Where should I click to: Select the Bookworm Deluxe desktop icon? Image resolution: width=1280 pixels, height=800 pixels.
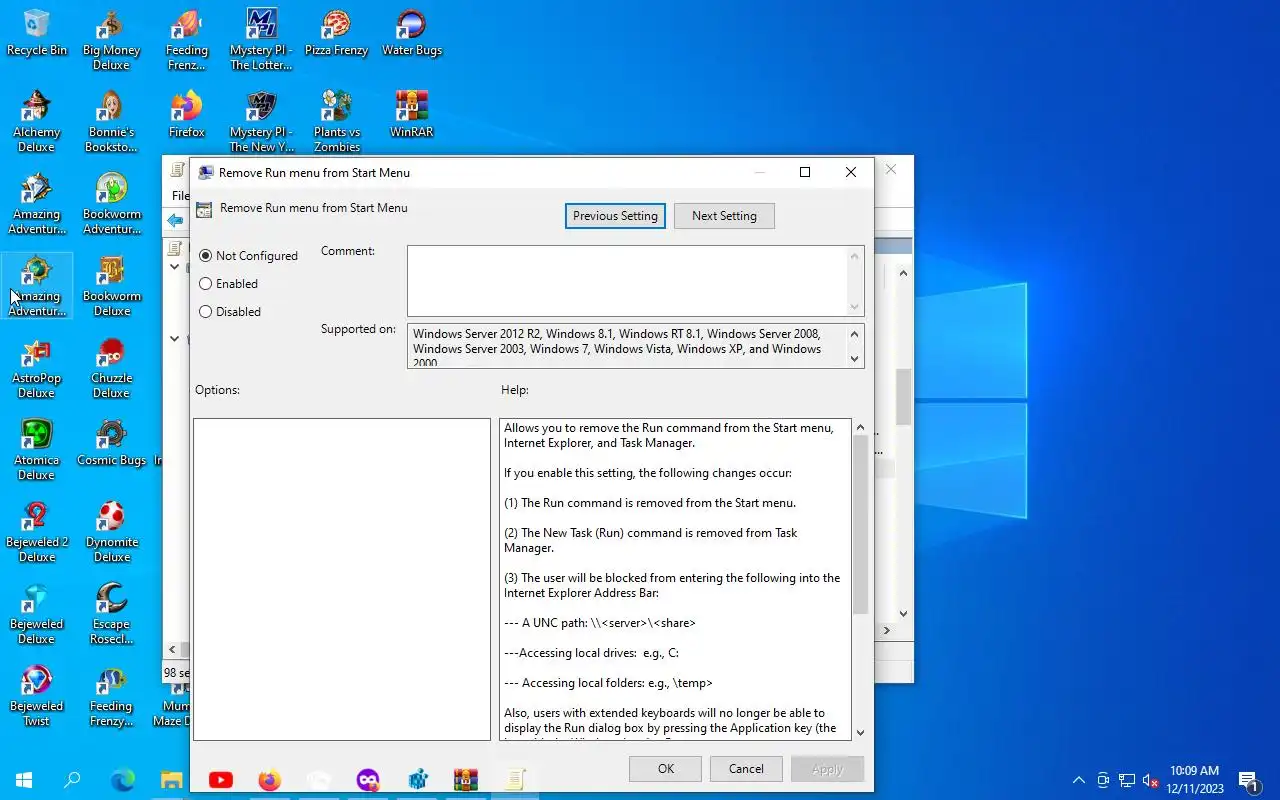[111, 286]
